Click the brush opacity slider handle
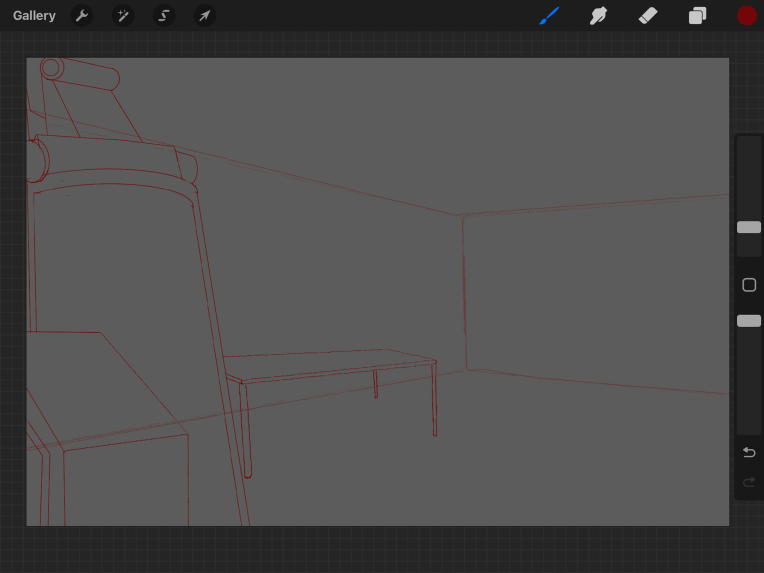The width and height of the screenshot is (764, 573). coord(749,321)
